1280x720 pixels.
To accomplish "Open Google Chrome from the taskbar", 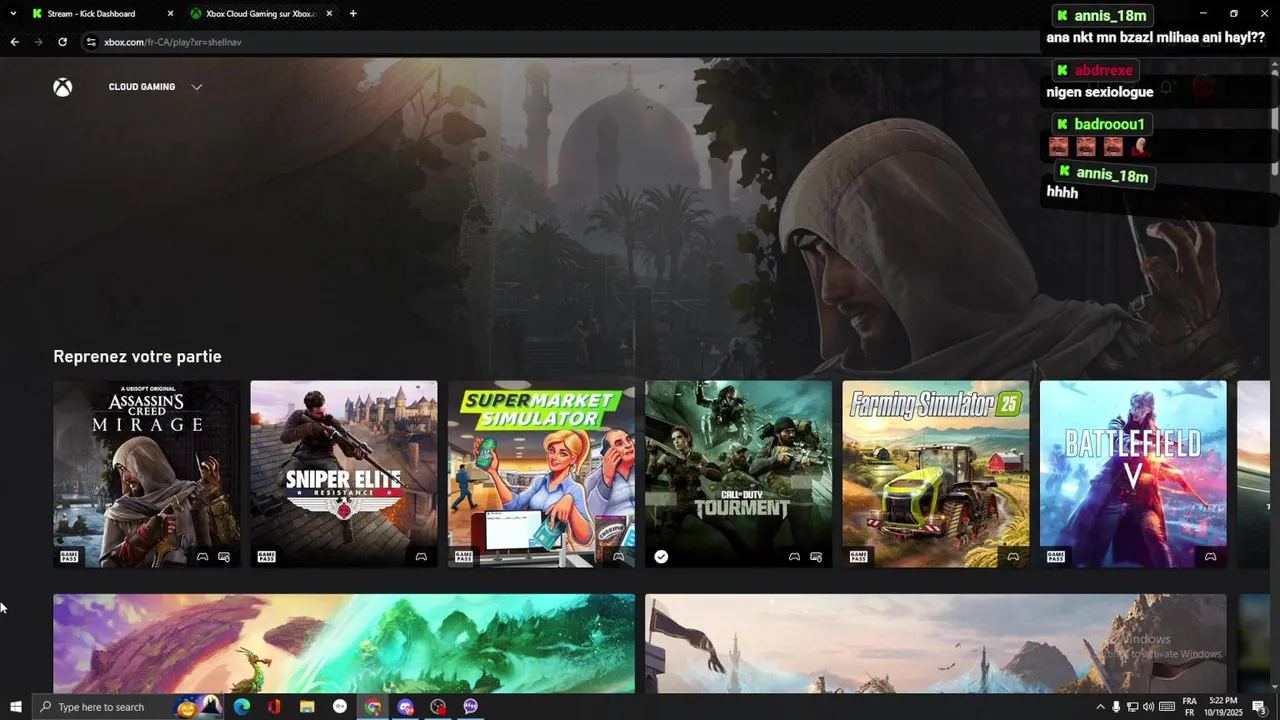I will tap(373, 707).
